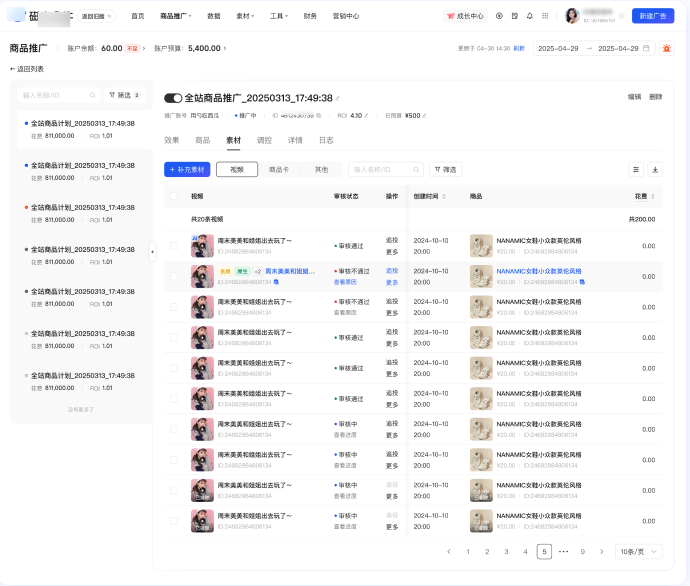690x586 pixels.
Task: Click the sidebar 筛选 filter button
Action: [x=125, y=95]
